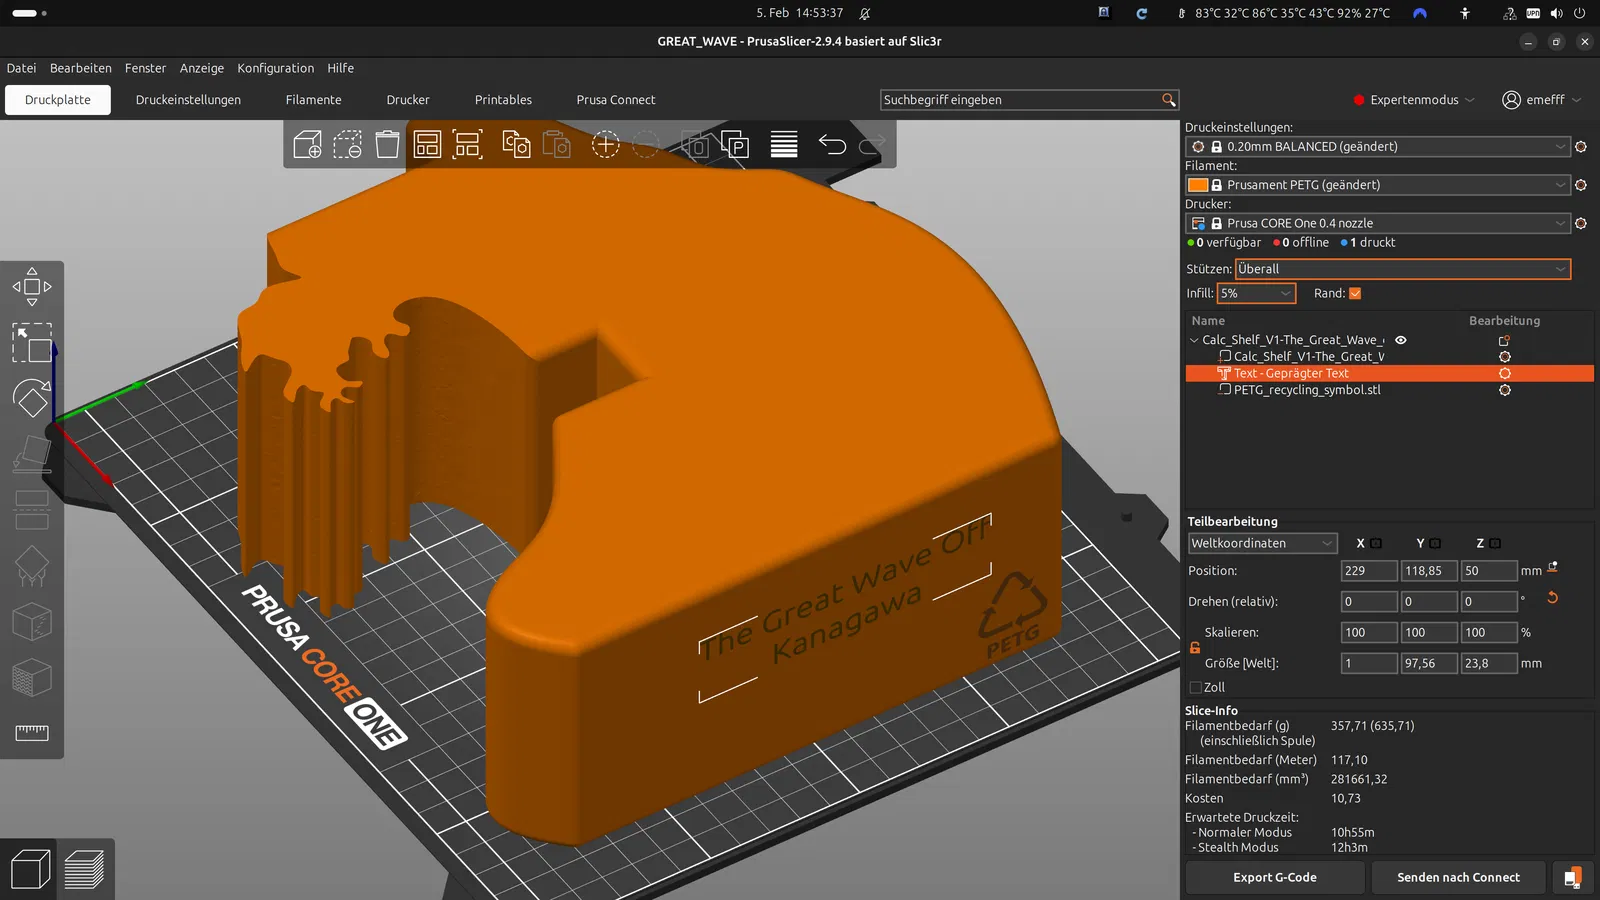Enable the Zoll units checkbox
The height and width of the screenshot is (900, 1600).
(1195, 687)
